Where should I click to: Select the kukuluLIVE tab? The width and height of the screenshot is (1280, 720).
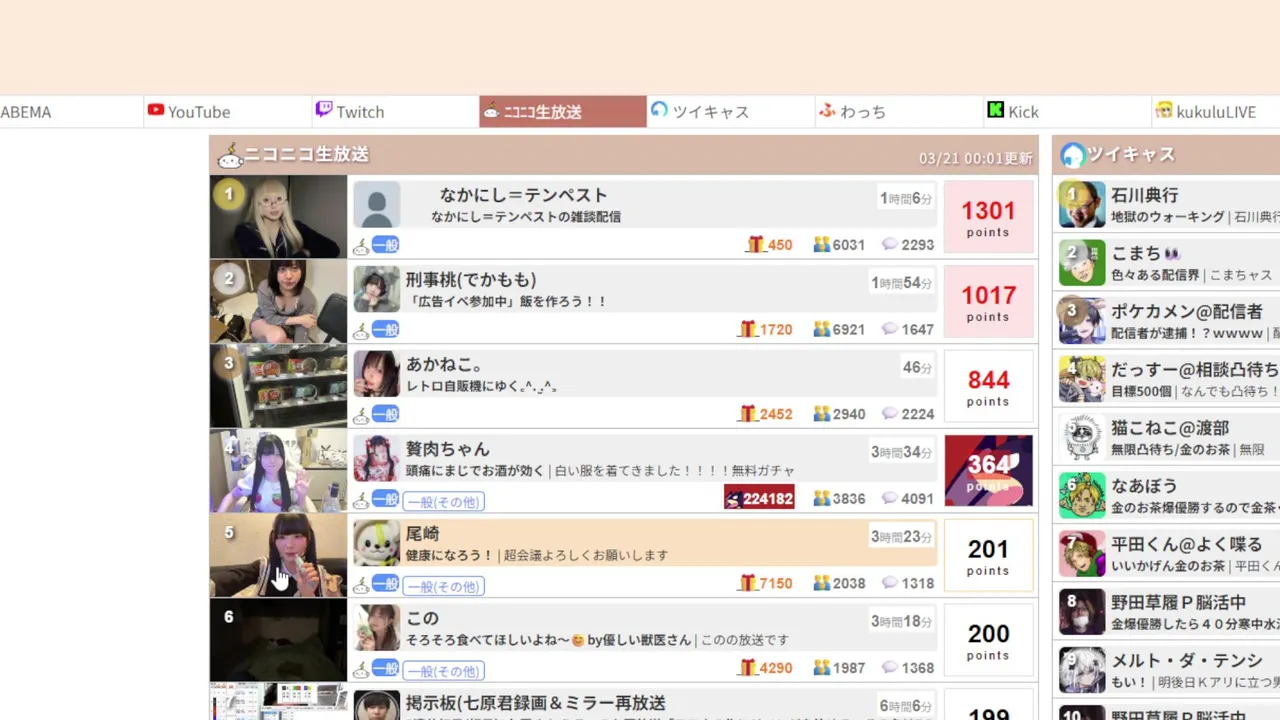point(1216,111)
